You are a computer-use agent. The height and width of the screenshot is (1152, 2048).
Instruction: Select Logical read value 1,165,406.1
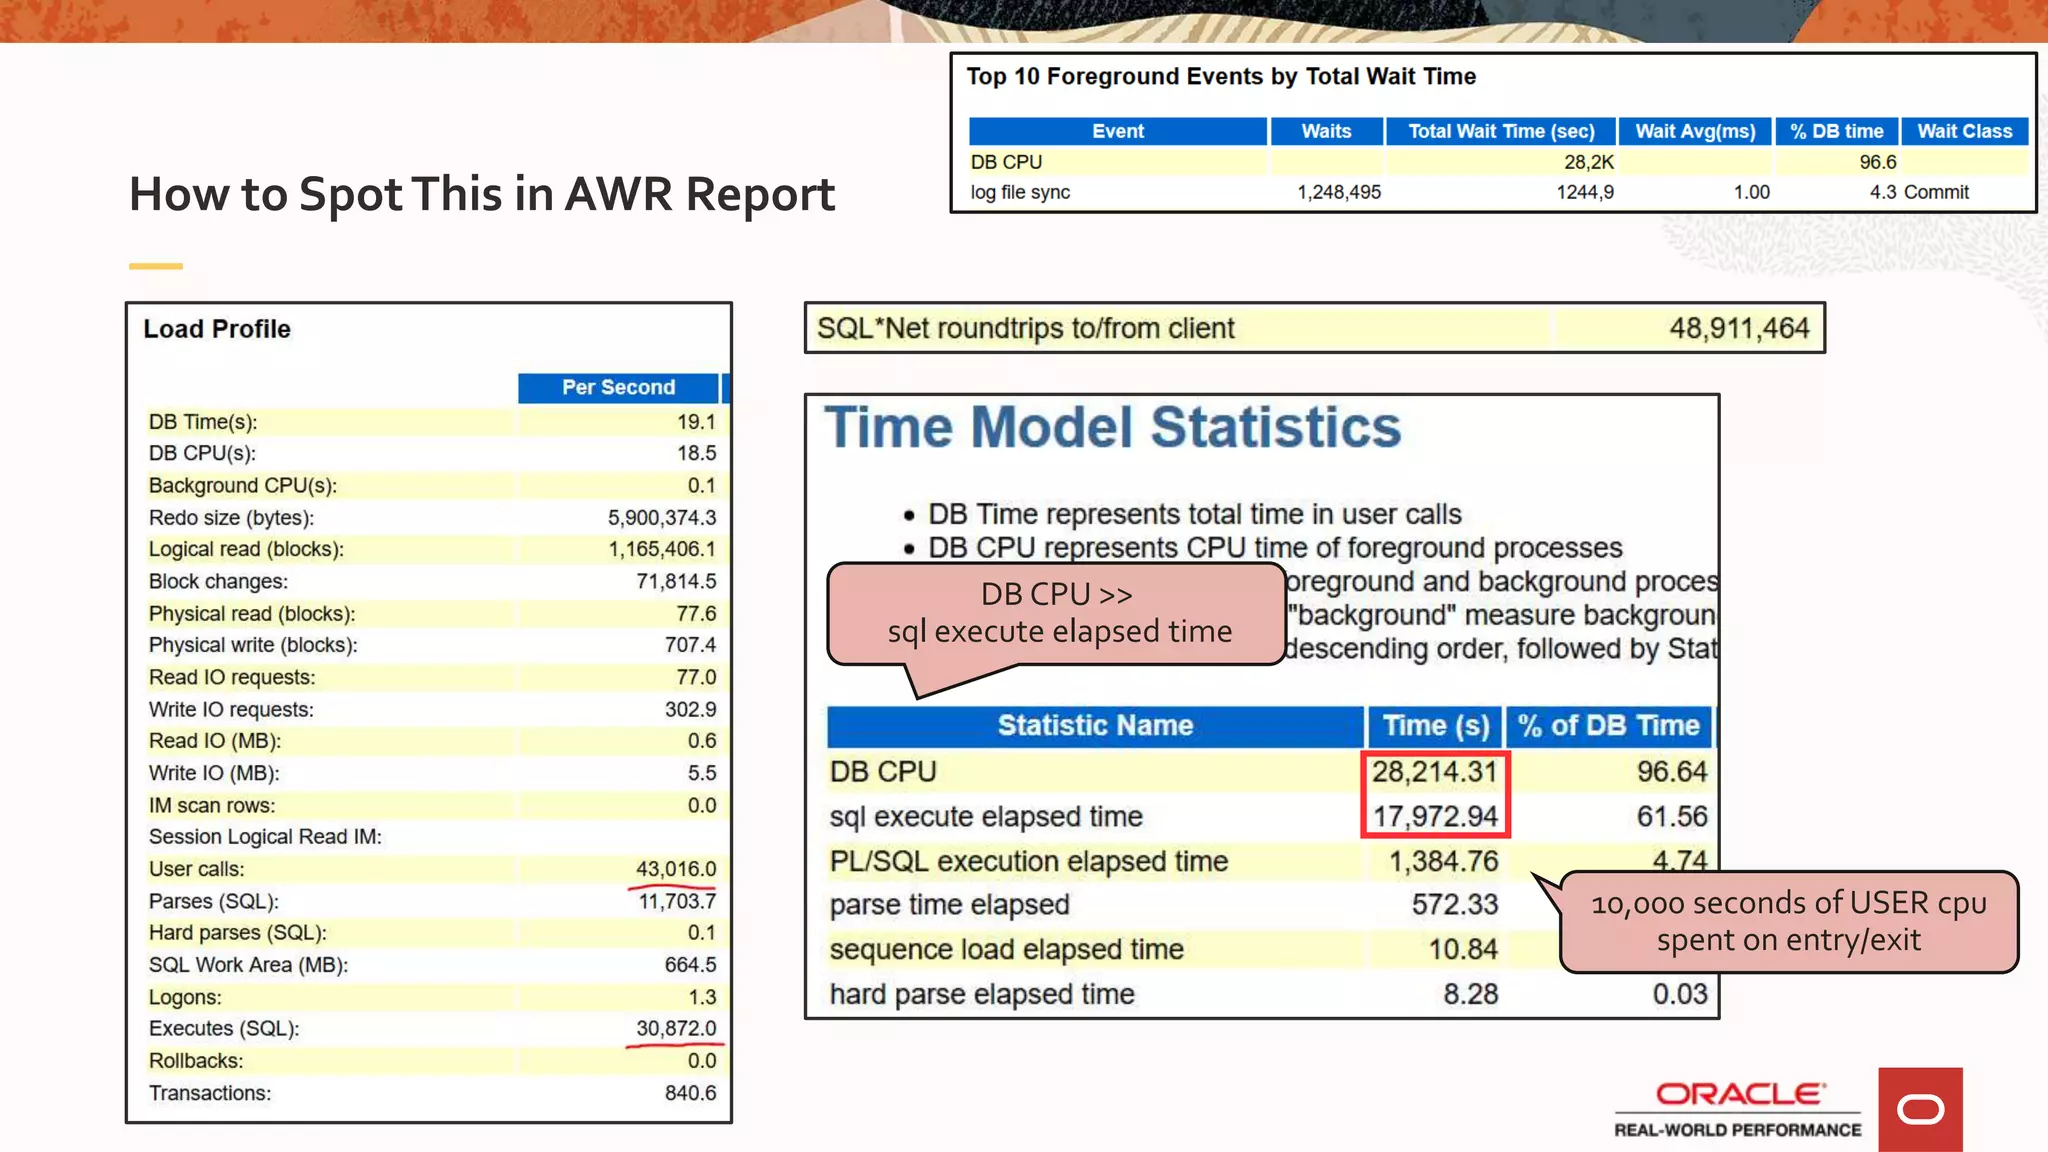pyautogui.click(x=662, y=549)
